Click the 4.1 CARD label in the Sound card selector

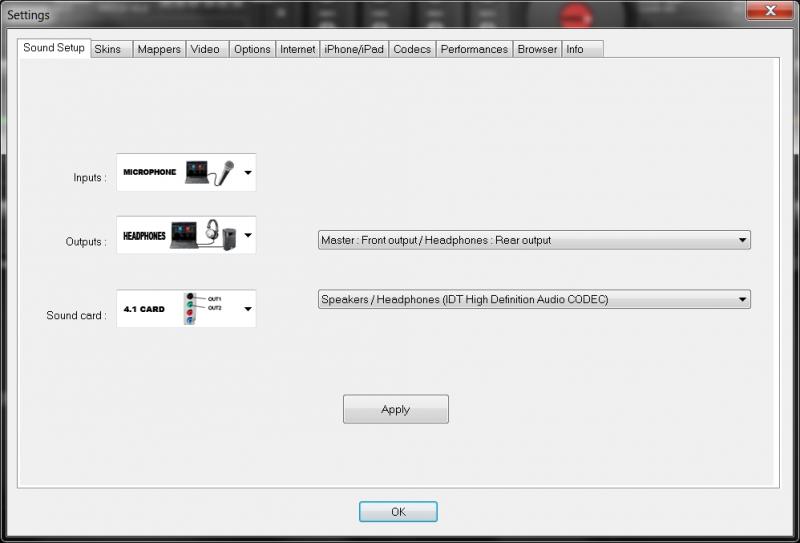click(144, 309)
